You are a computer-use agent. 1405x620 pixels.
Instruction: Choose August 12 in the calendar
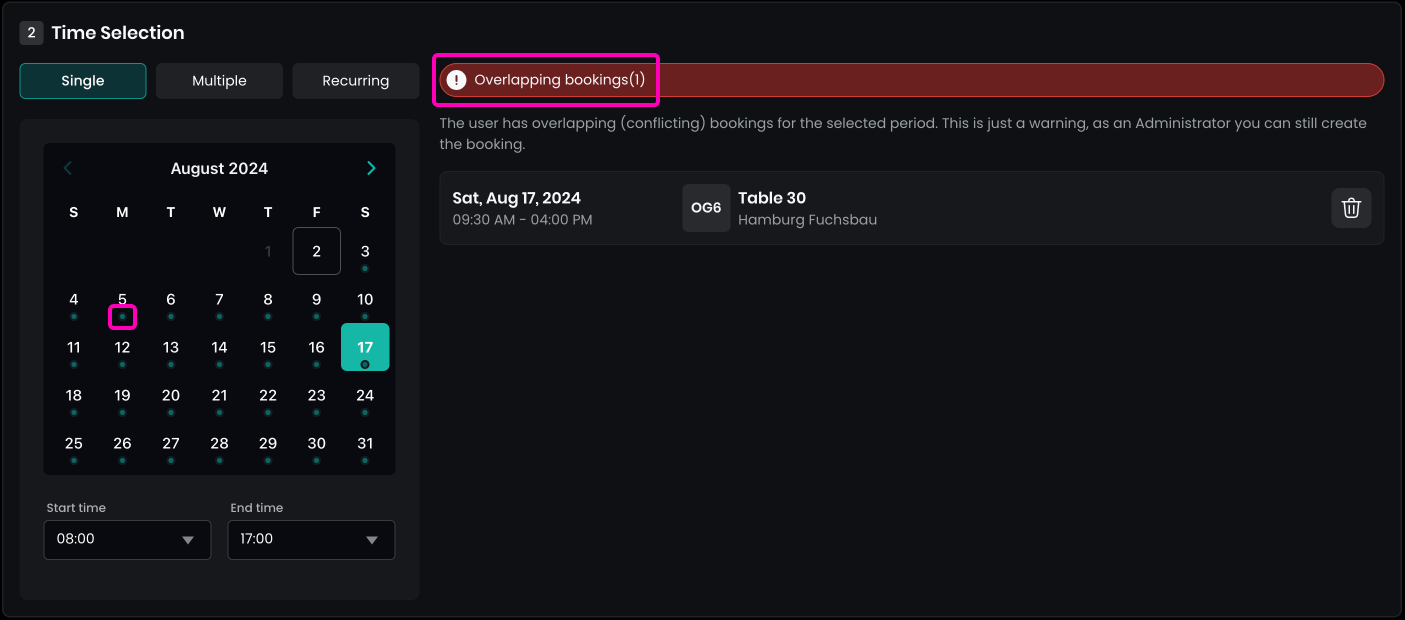(122, 347)
